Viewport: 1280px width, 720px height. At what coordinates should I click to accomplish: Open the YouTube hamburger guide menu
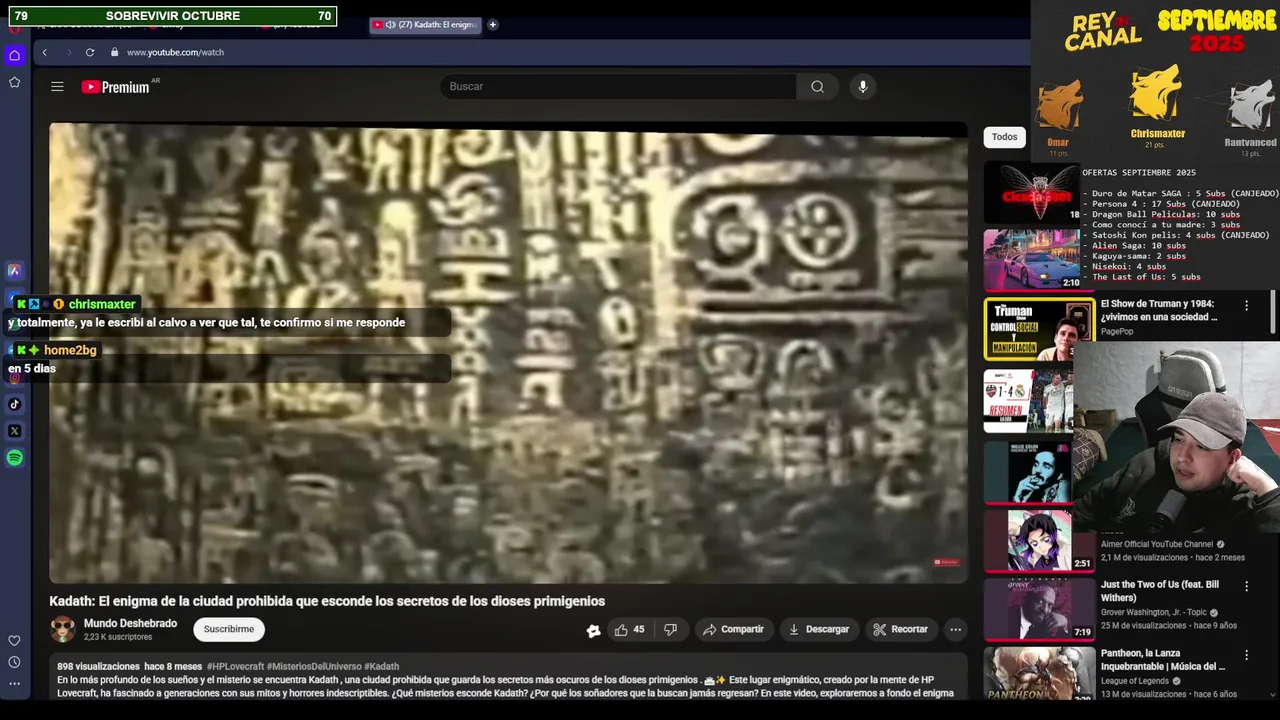click(x=57, y=87)
